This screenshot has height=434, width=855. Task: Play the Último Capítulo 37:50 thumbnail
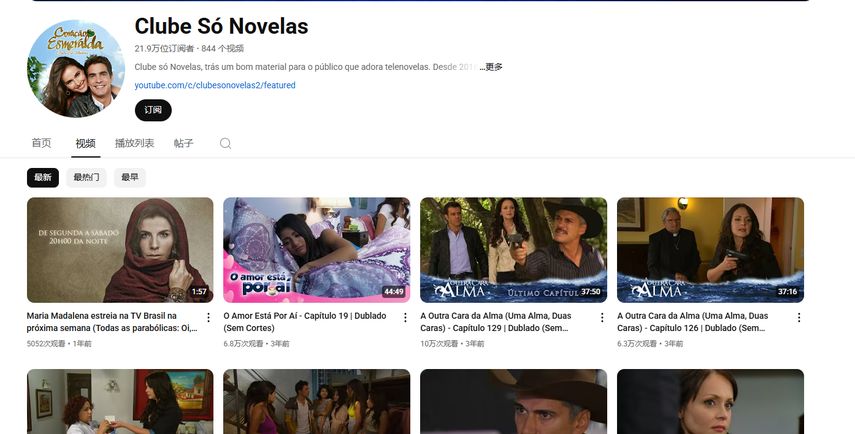coord(514,250)
